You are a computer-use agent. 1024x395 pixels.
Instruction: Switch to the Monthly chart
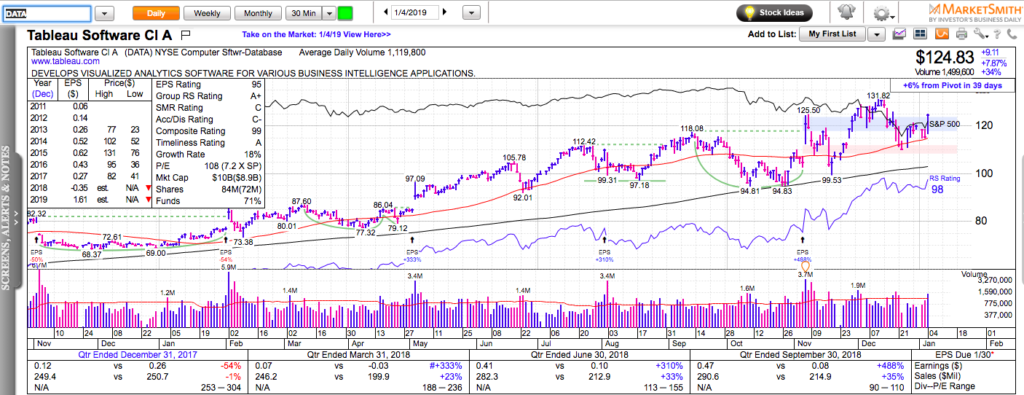tap(257, 13)
